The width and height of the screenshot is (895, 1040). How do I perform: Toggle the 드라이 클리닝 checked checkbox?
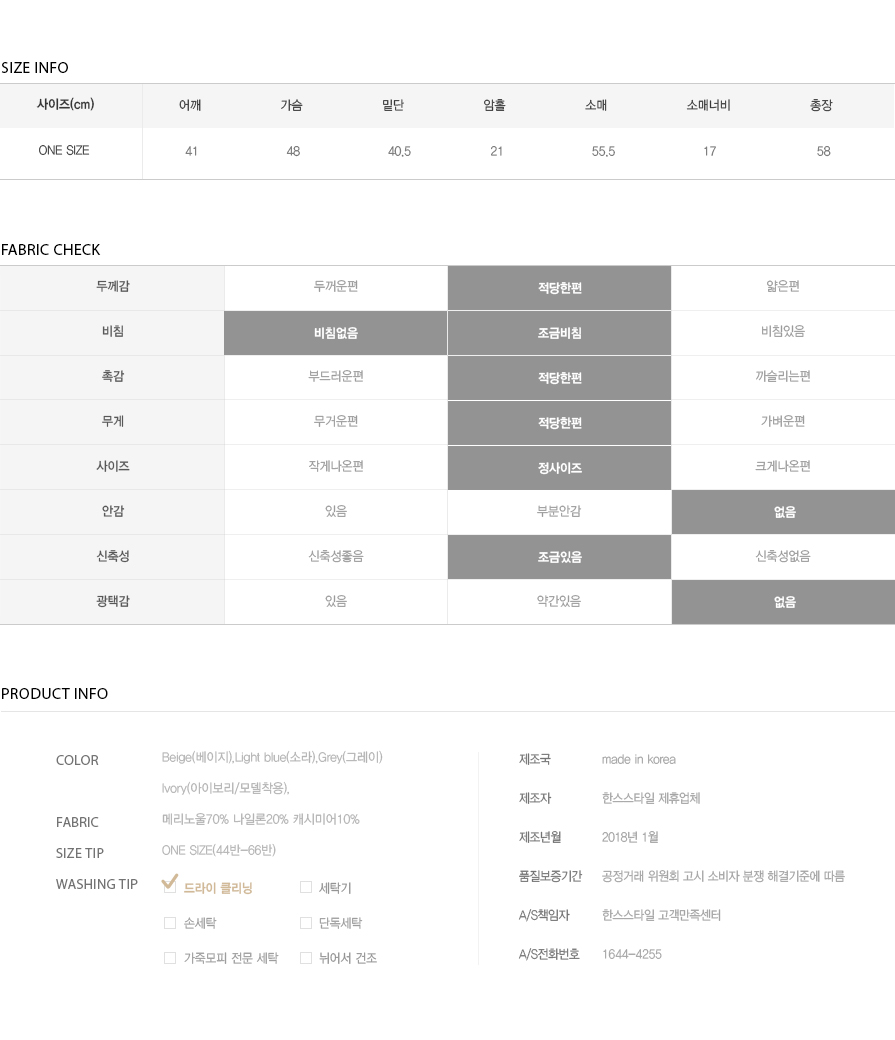pos(170,885)
